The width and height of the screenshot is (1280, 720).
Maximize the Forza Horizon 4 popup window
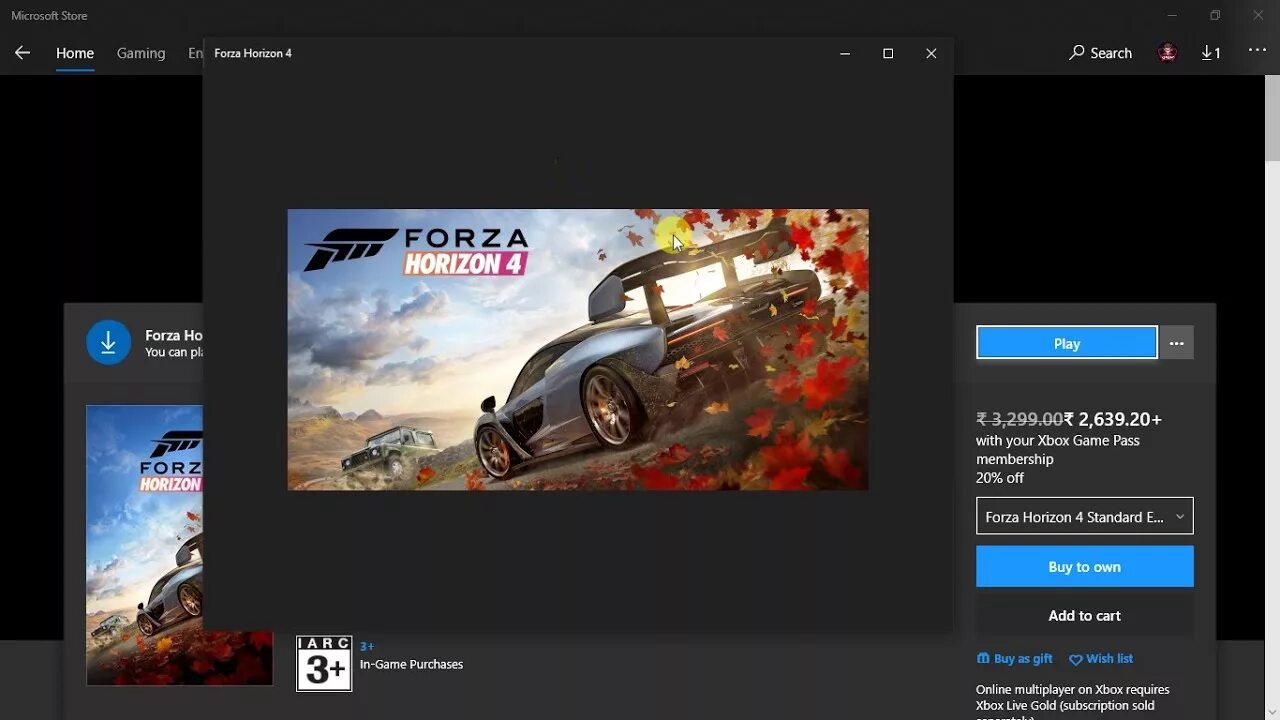click(888, 53)
